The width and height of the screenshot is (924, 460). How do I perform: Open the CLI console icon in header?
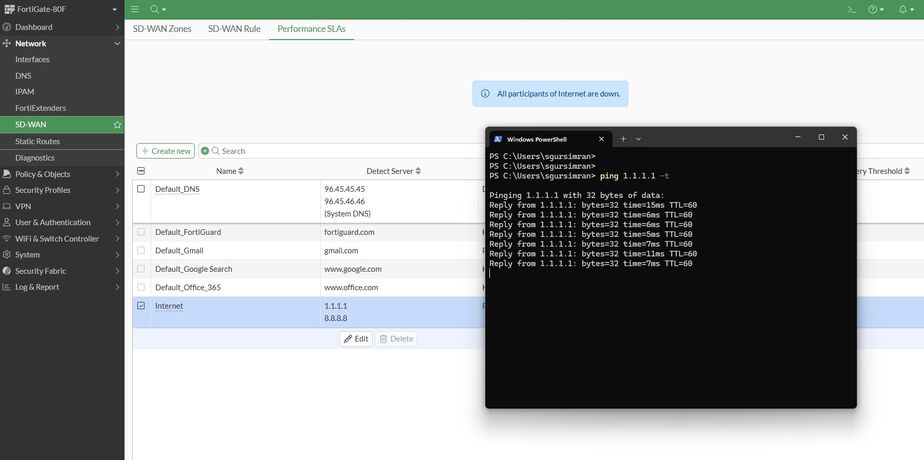pyautogui.click(x=852, y=9)
